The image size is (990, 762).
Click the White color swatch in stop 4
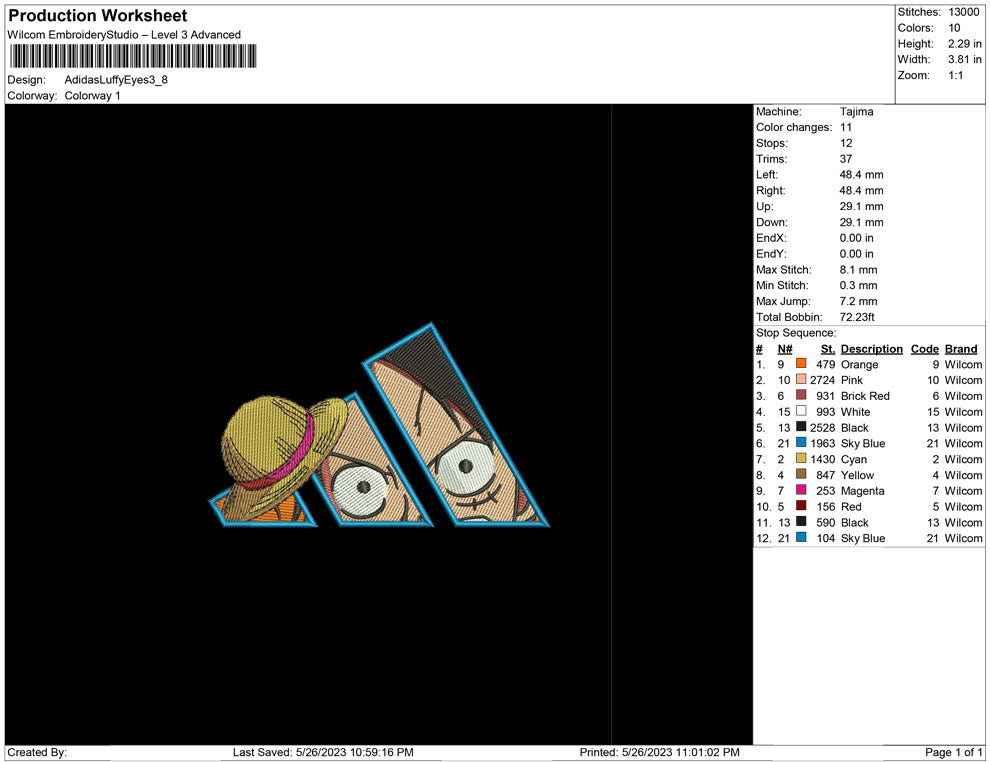801,411
